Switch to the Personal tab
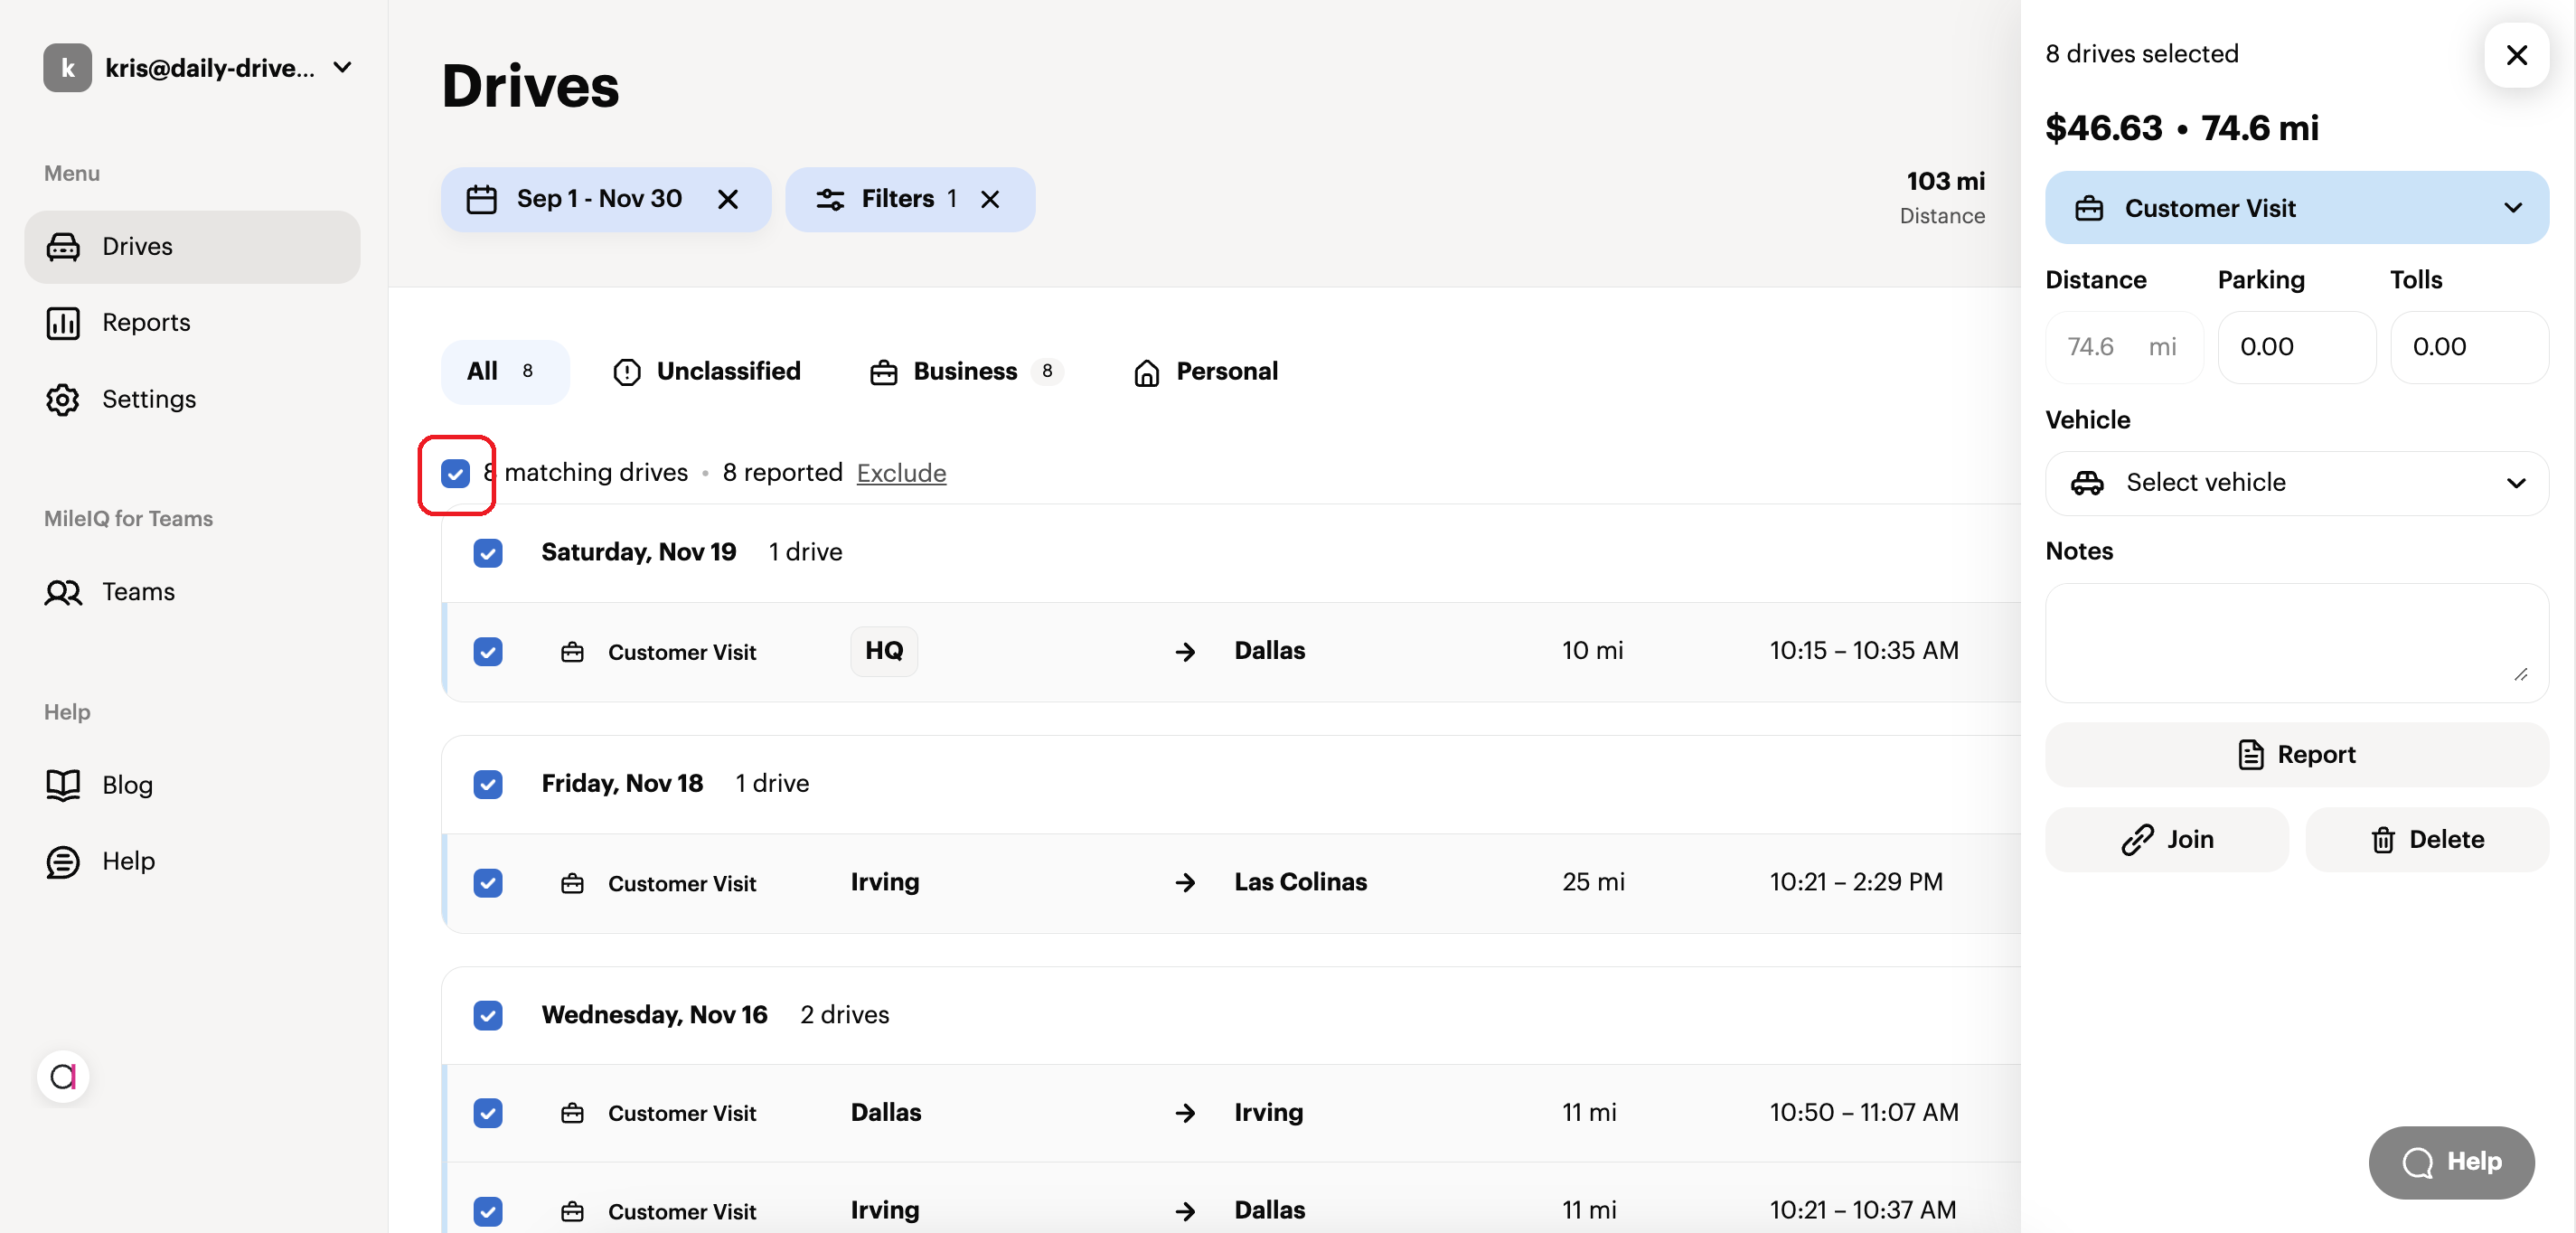The image size is (2576, 1233). pyautogui.click(x=1206, y=372)
